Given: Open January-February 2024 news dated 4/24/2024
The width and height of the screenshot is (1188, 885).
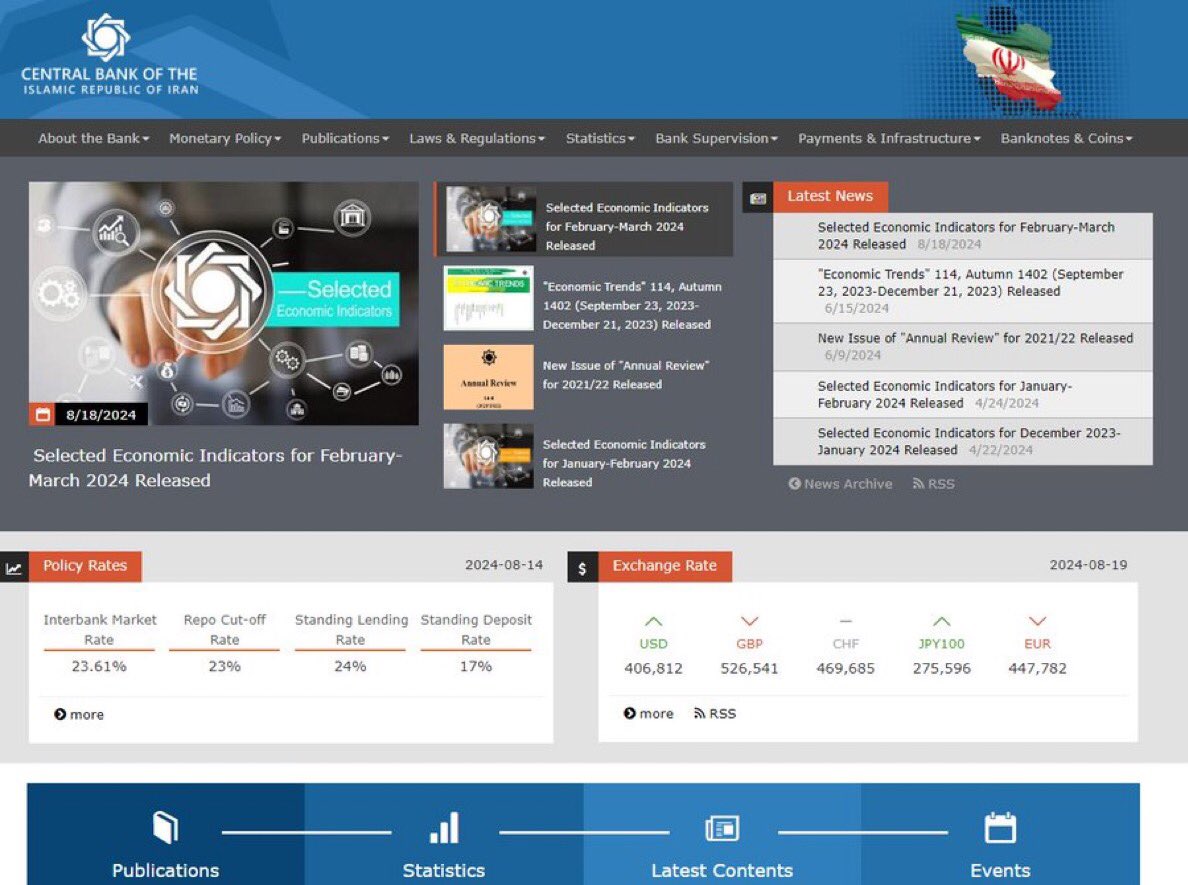Looking at the screenshot, I should pyautogui.click(x=963, y=395).
